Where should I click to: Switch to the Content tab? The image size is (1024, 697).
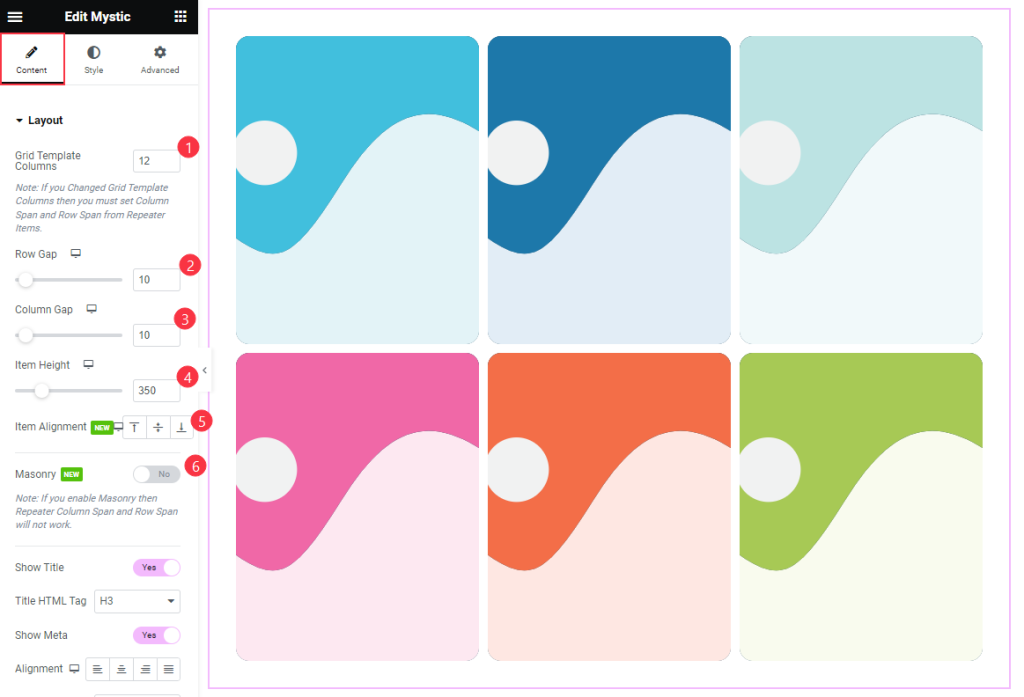tap(32, 59)
